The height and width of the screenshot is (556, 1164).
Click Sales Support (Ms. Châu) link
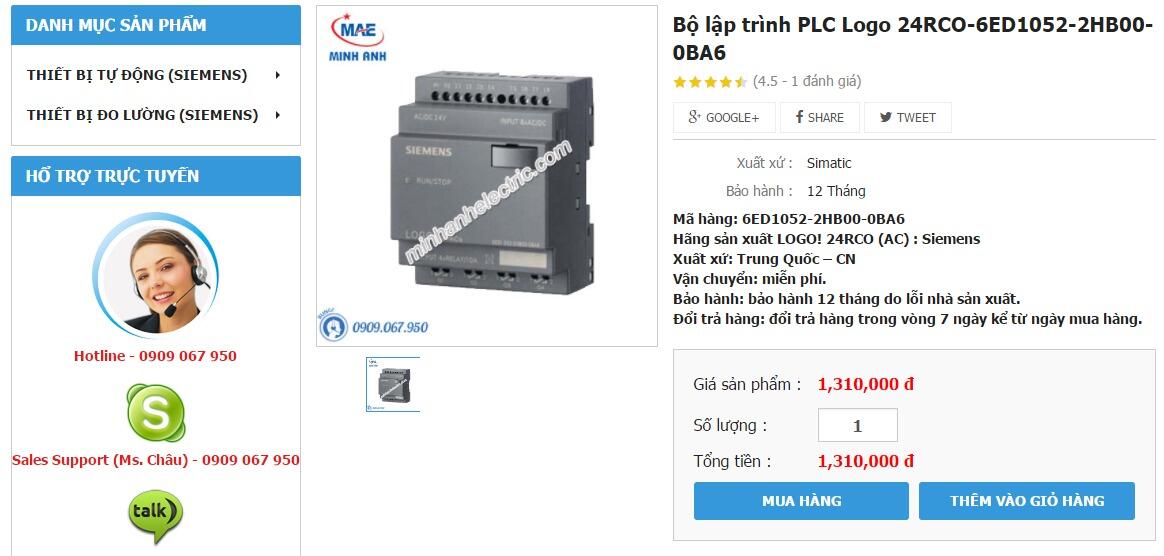[x=155, y=460]
